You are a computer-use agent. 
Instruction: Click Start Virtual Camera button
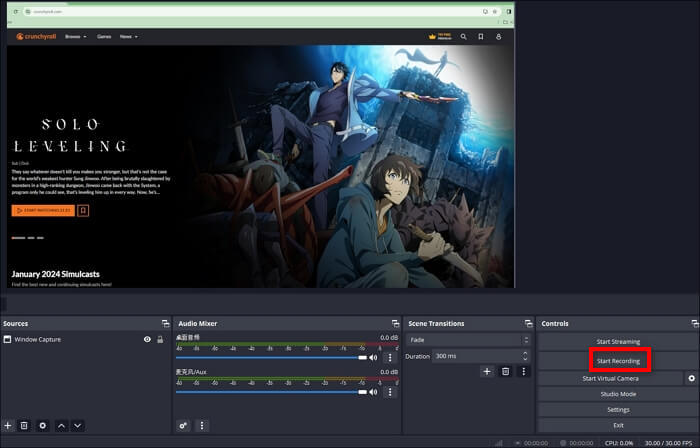click(x=611, y=378)
